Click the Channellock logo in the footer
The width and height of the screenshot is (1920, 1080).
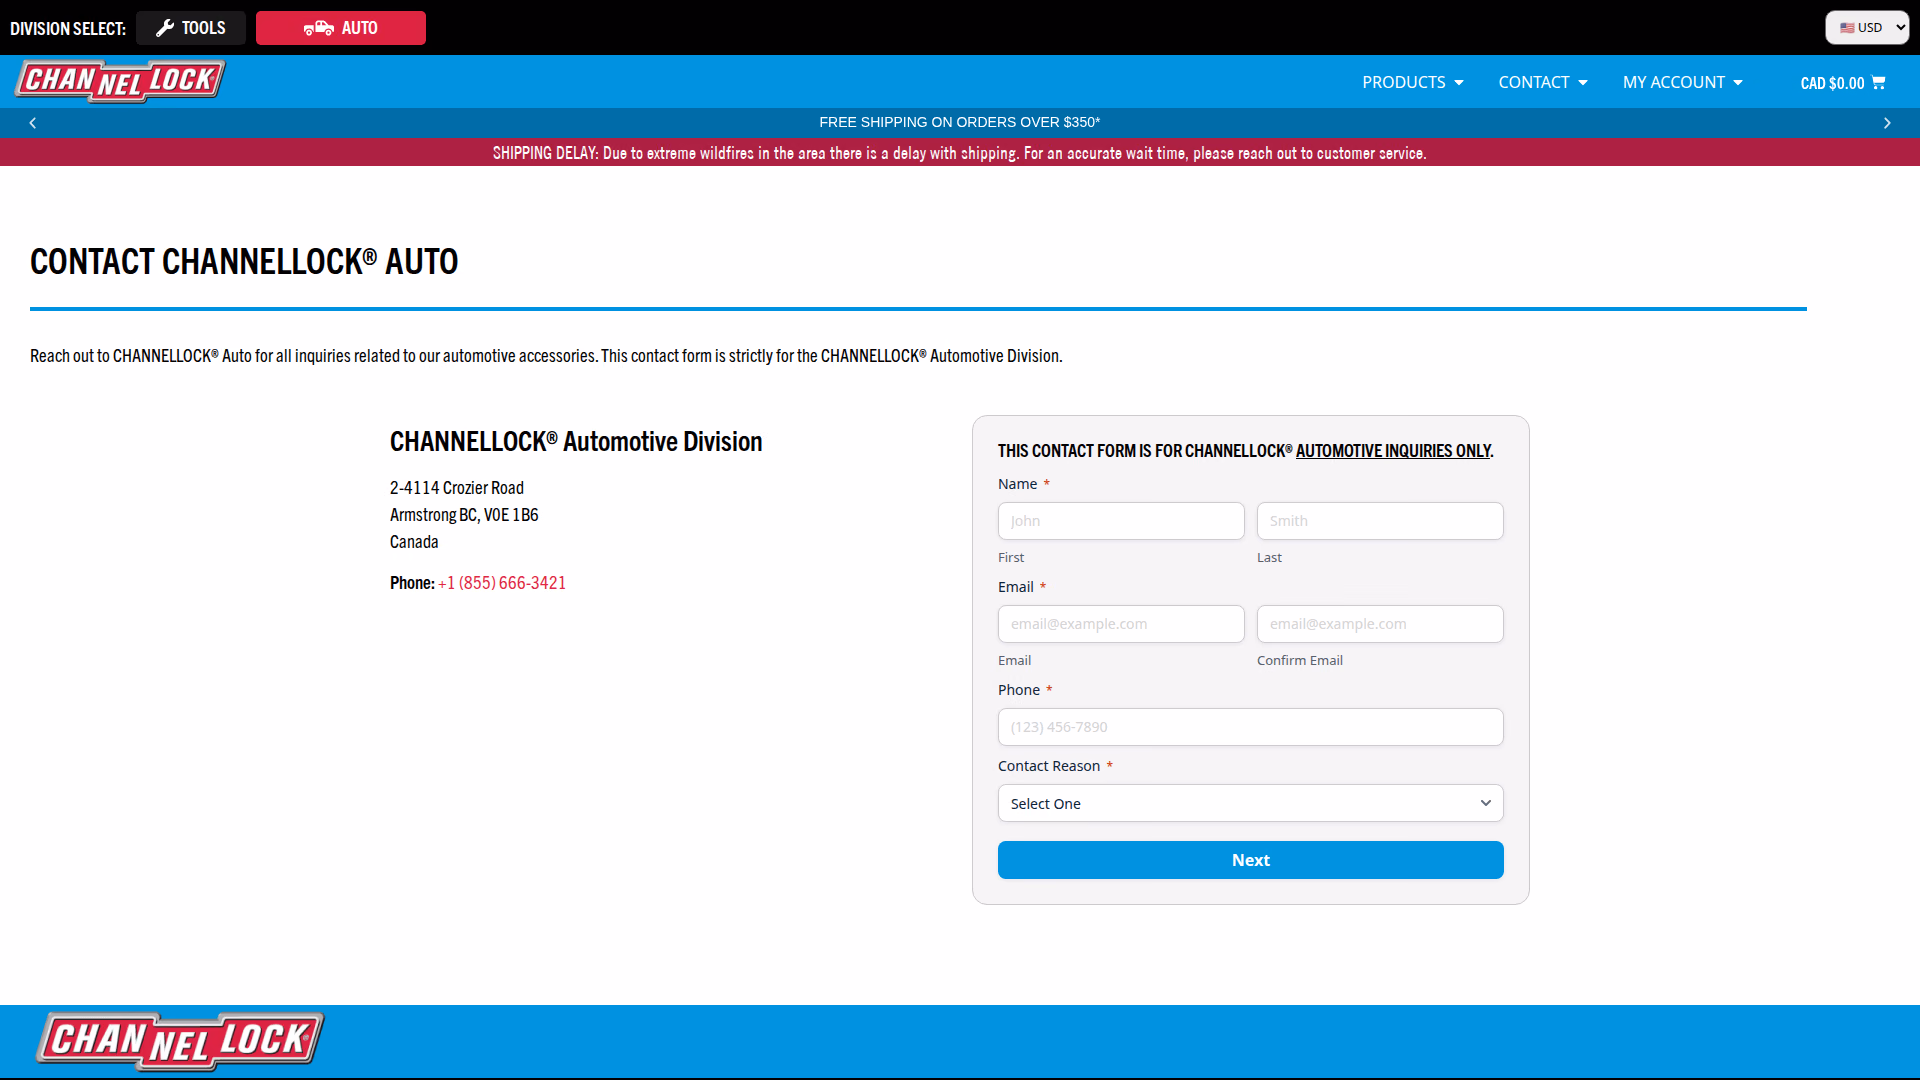[180, 1040]
